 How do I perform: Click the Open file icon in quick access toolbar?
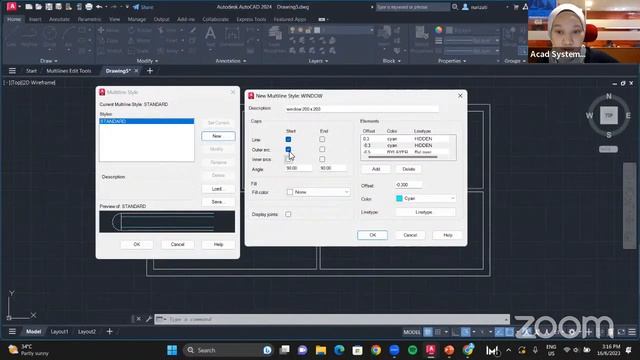coord(38,7)
